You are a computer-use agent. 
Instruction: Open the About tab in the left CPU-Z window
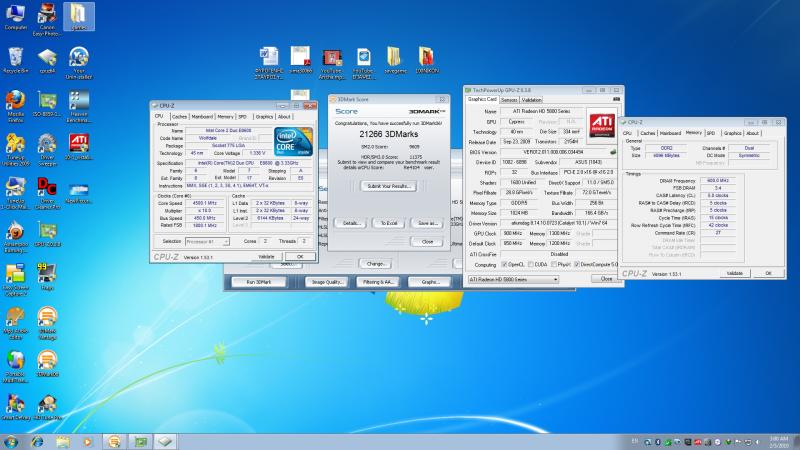click(284, 117)
